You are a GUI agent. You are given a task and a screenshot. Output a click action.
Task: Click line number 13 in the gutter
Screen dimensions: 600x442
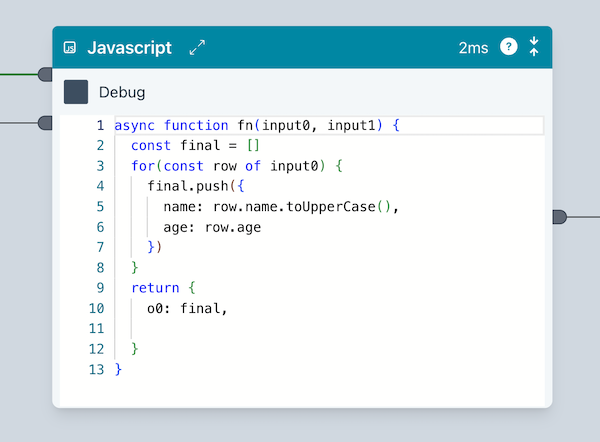pos(95,369)
